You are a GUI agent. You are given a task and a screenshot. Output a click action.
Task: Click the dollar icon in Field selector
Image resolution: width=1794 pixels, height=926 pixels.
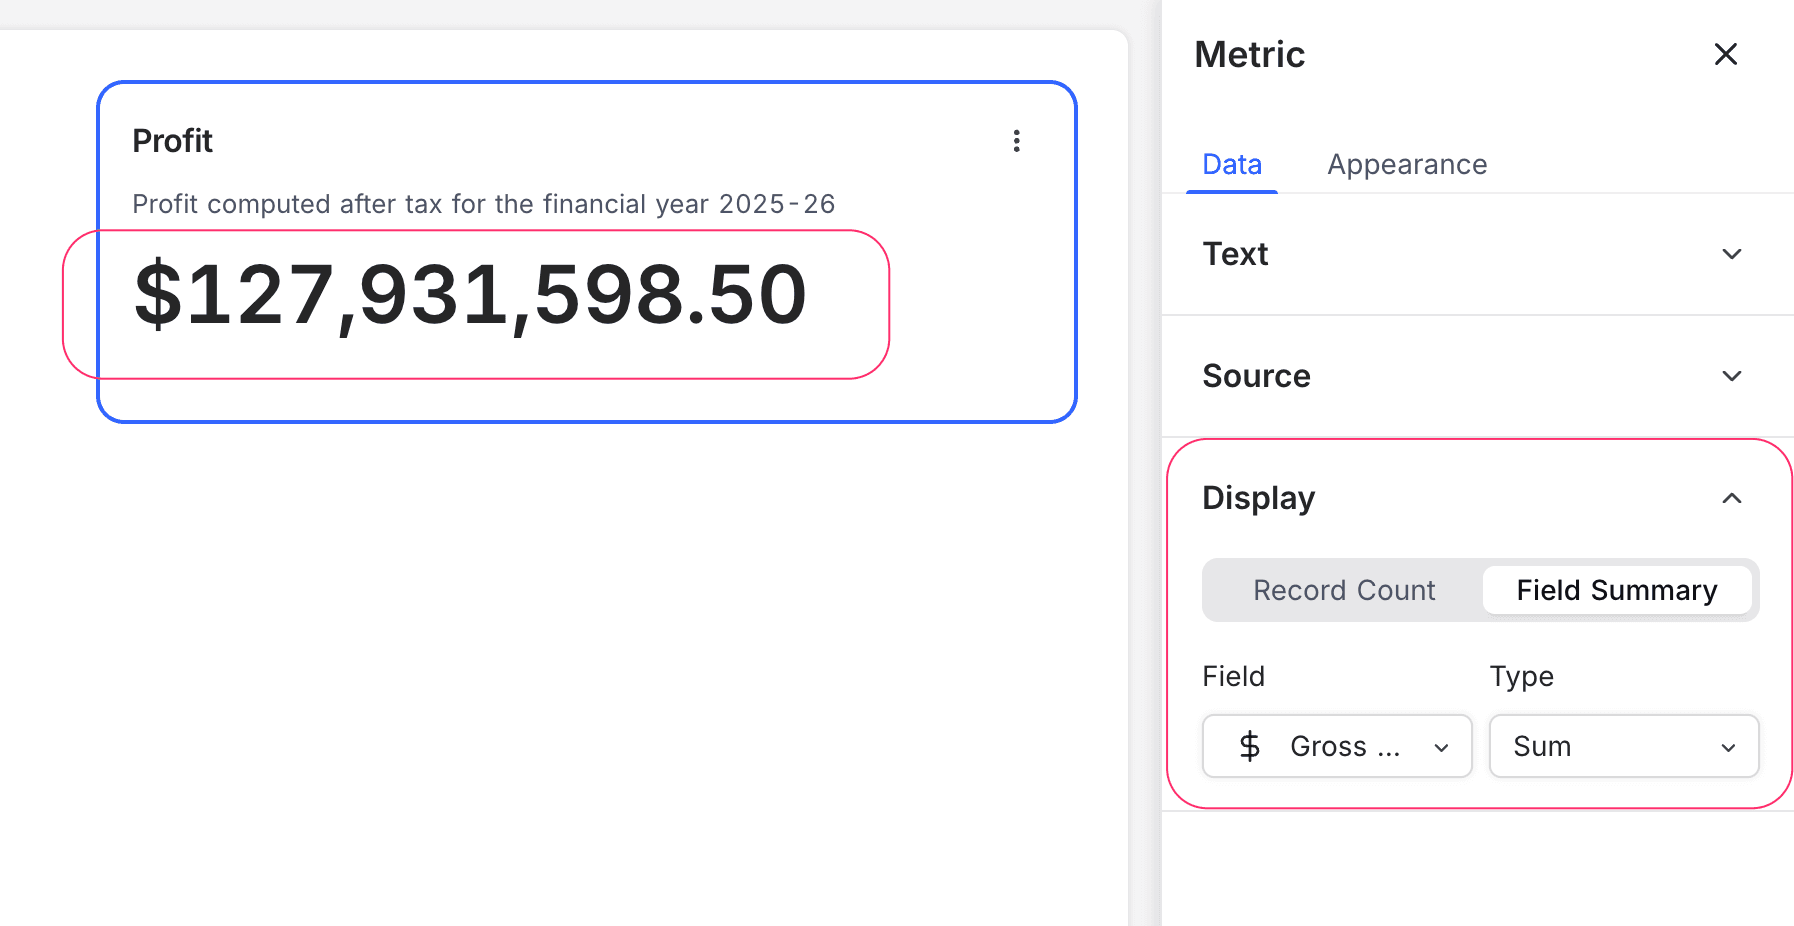click(x=1249, y=746)
